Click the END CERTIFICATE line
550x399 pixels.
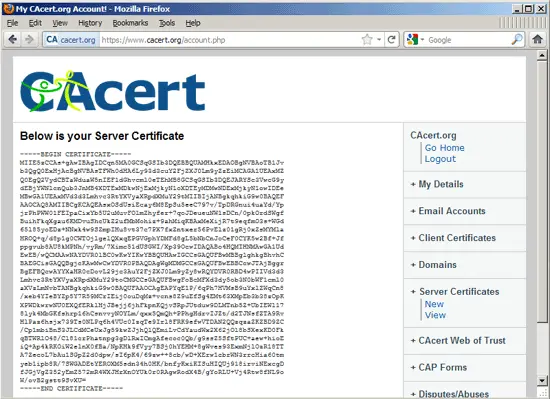coord(72,388)
